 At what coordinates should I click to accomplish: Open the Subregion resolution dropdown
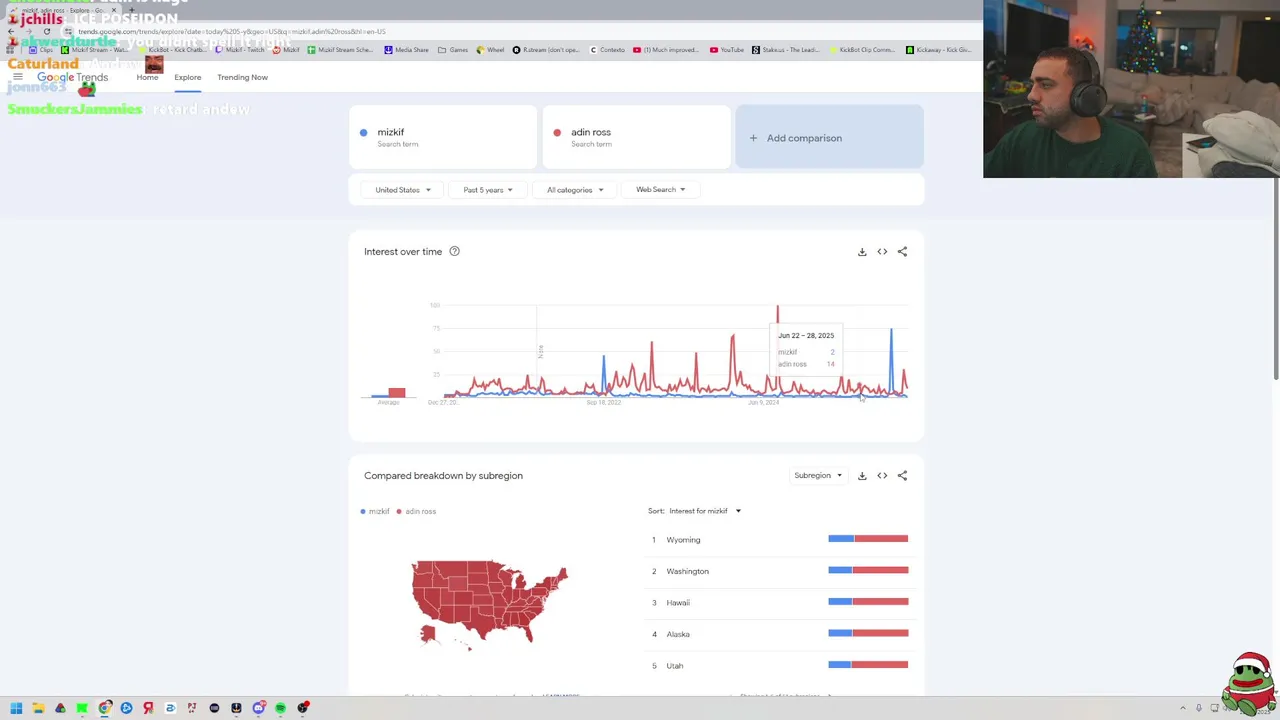(x=817, y=476)
